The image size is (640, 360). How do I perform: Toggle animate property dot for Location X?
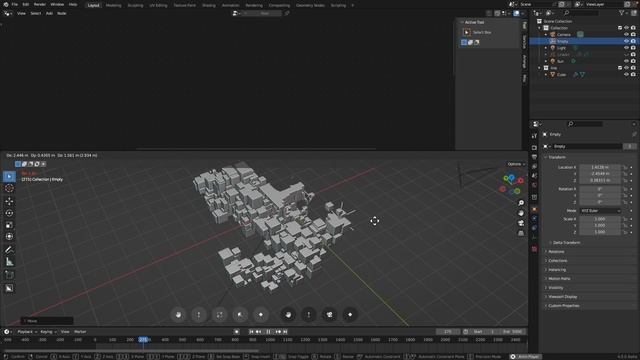coord(631,167)
